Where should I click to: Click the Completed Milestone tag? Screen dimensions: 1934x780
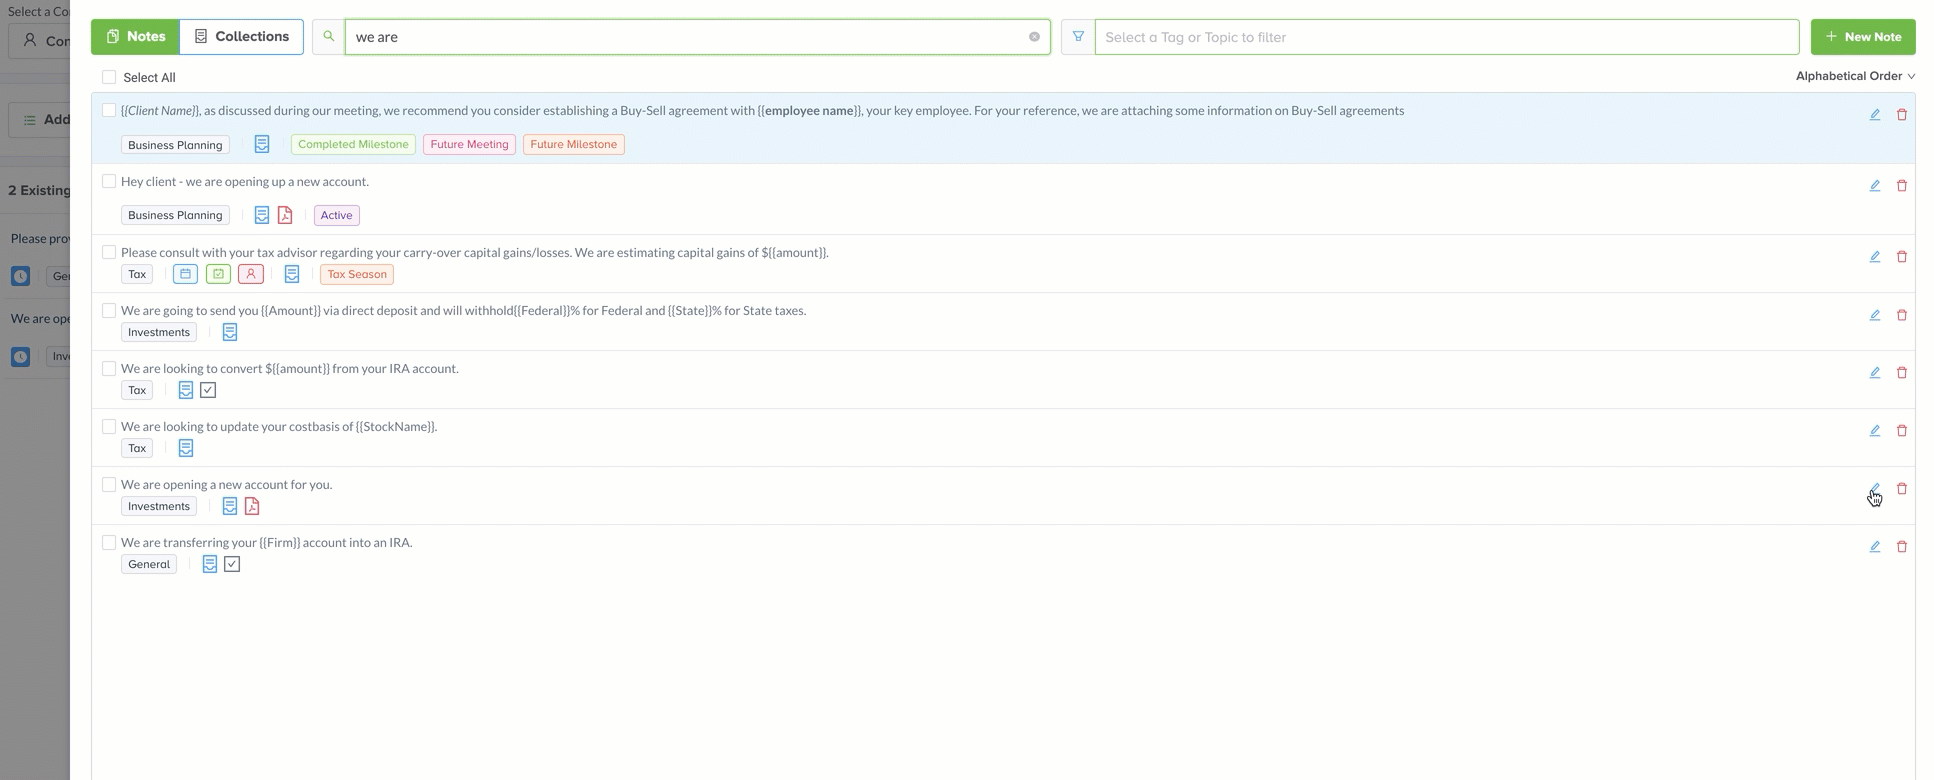click(353, 144)
